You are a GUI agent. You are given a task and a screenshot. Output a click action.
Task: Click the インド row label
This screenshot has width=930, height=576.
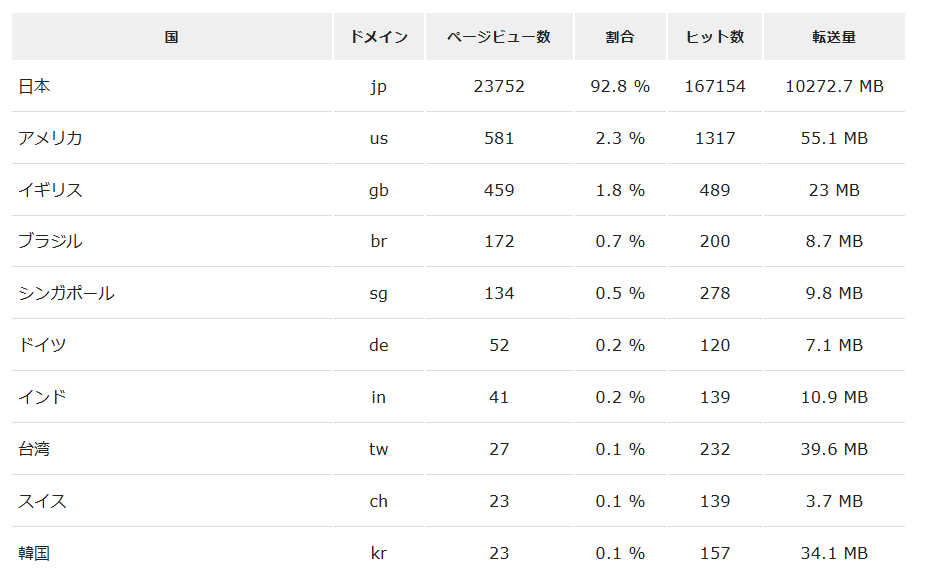pyautogui.click(x=42, y=397)
